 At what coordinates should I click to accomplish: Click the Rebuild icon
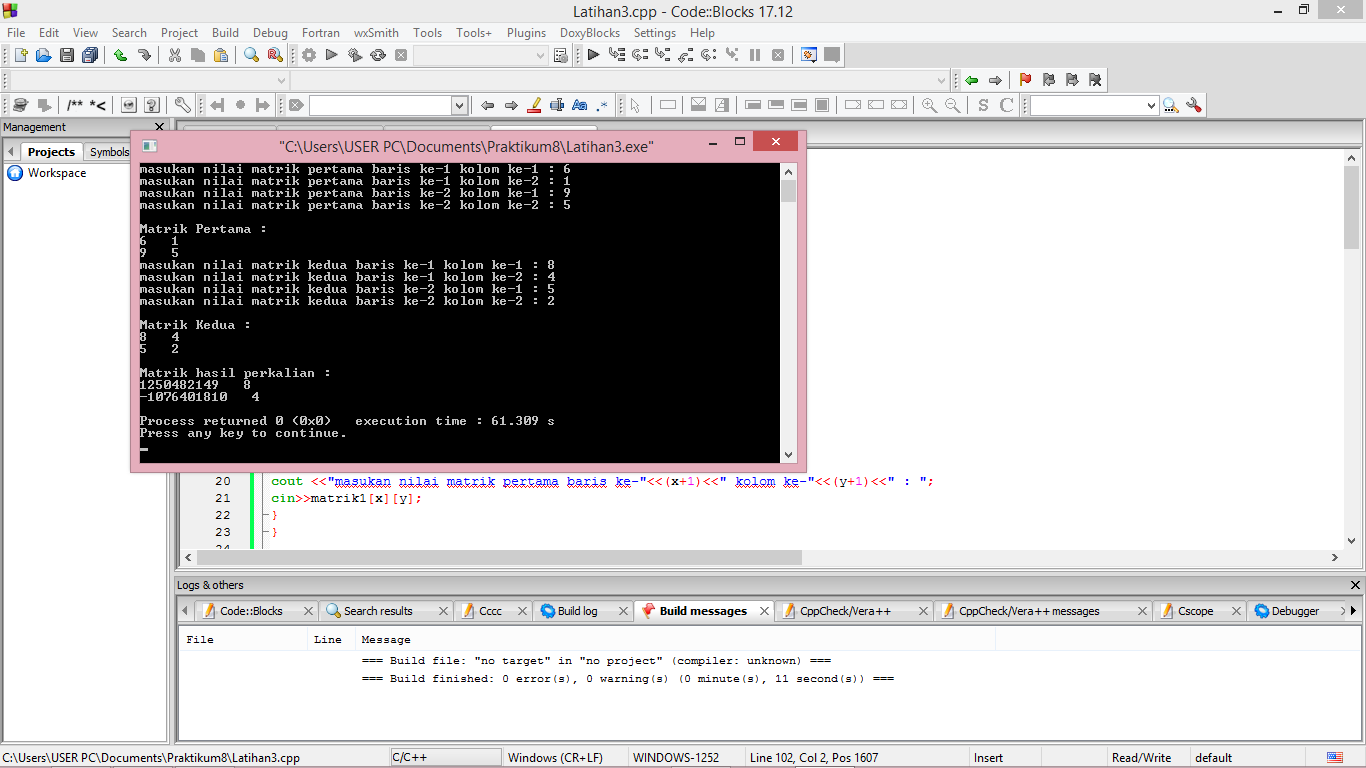378,55
